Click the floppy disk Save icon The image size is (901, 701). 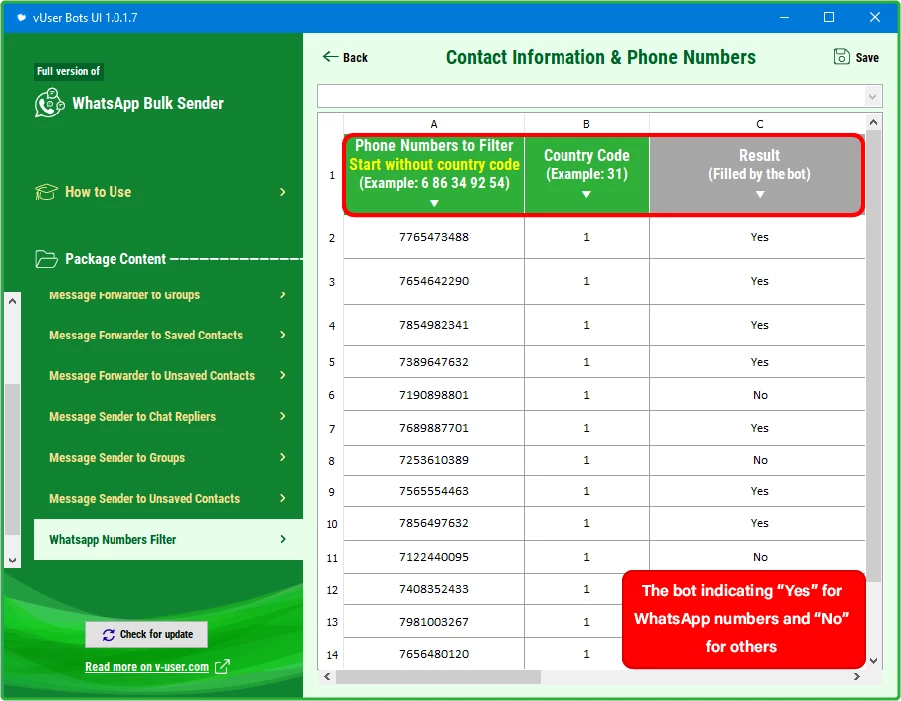pos(842,57)
